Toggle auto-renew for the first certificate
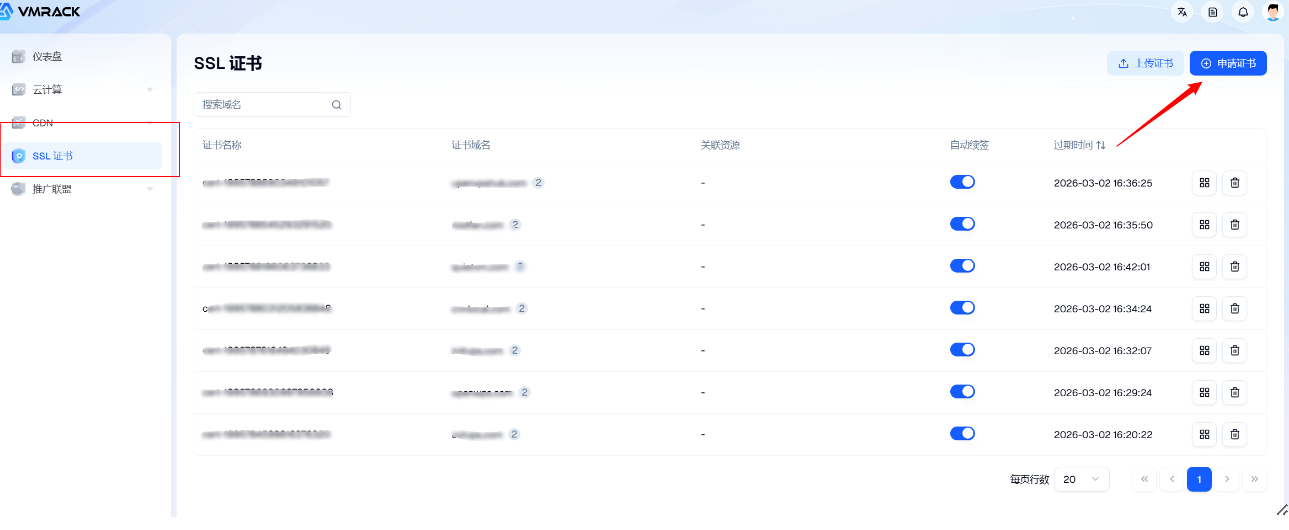The image size is (1289, 530). pos(962,182)
